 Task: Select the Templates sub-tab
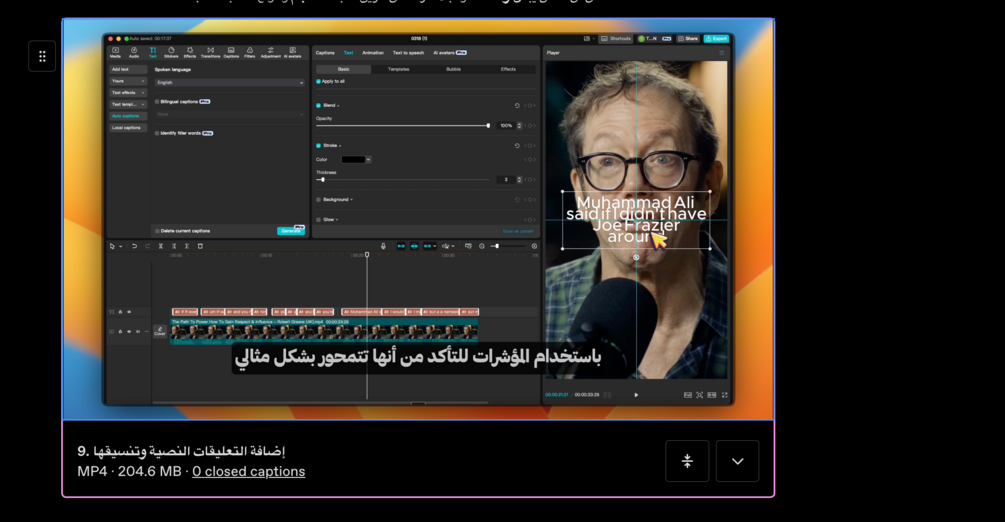(x=399, y=69)
